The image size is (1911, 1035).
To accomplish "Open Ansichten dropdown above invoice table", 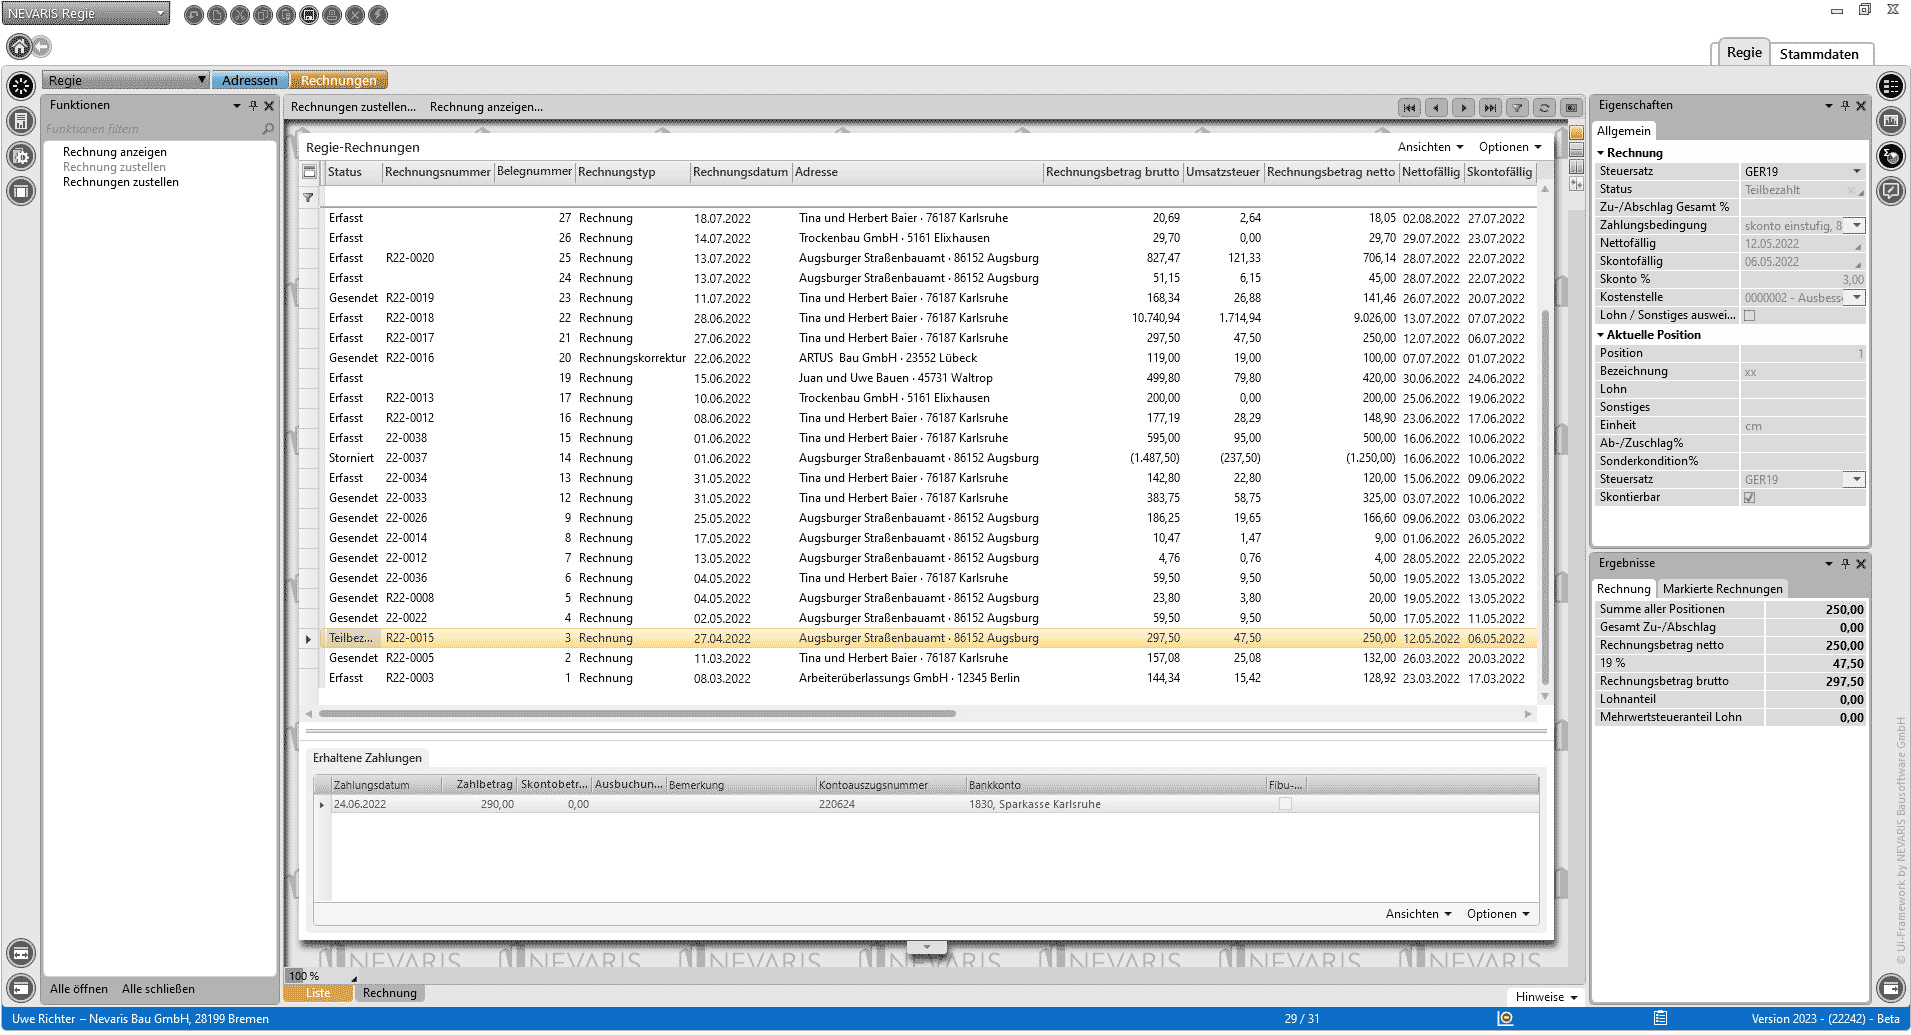I will point(1430,147).
